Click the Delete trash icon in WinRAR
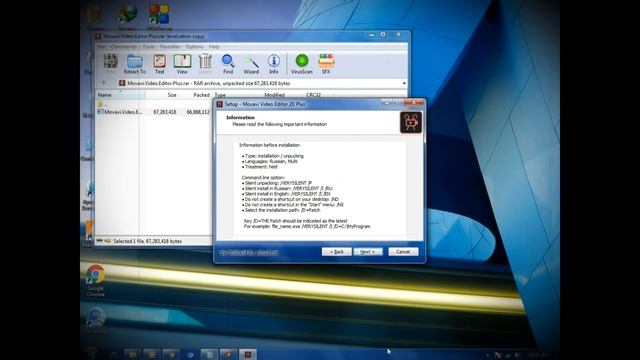This screenshot has width=640, height=360. (x=205, y=64)
